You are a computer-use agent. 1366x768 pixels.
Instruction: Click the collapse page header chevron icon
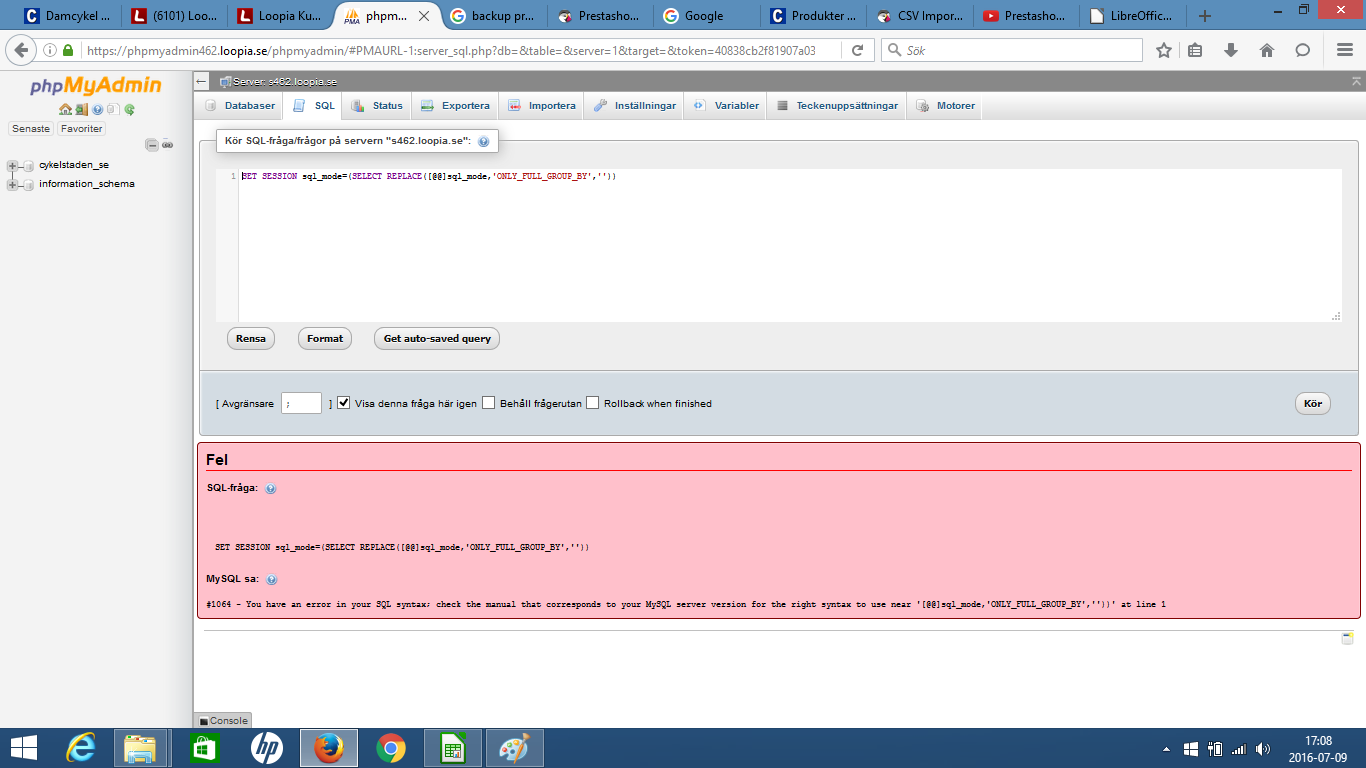click(x=1356, y=81)
